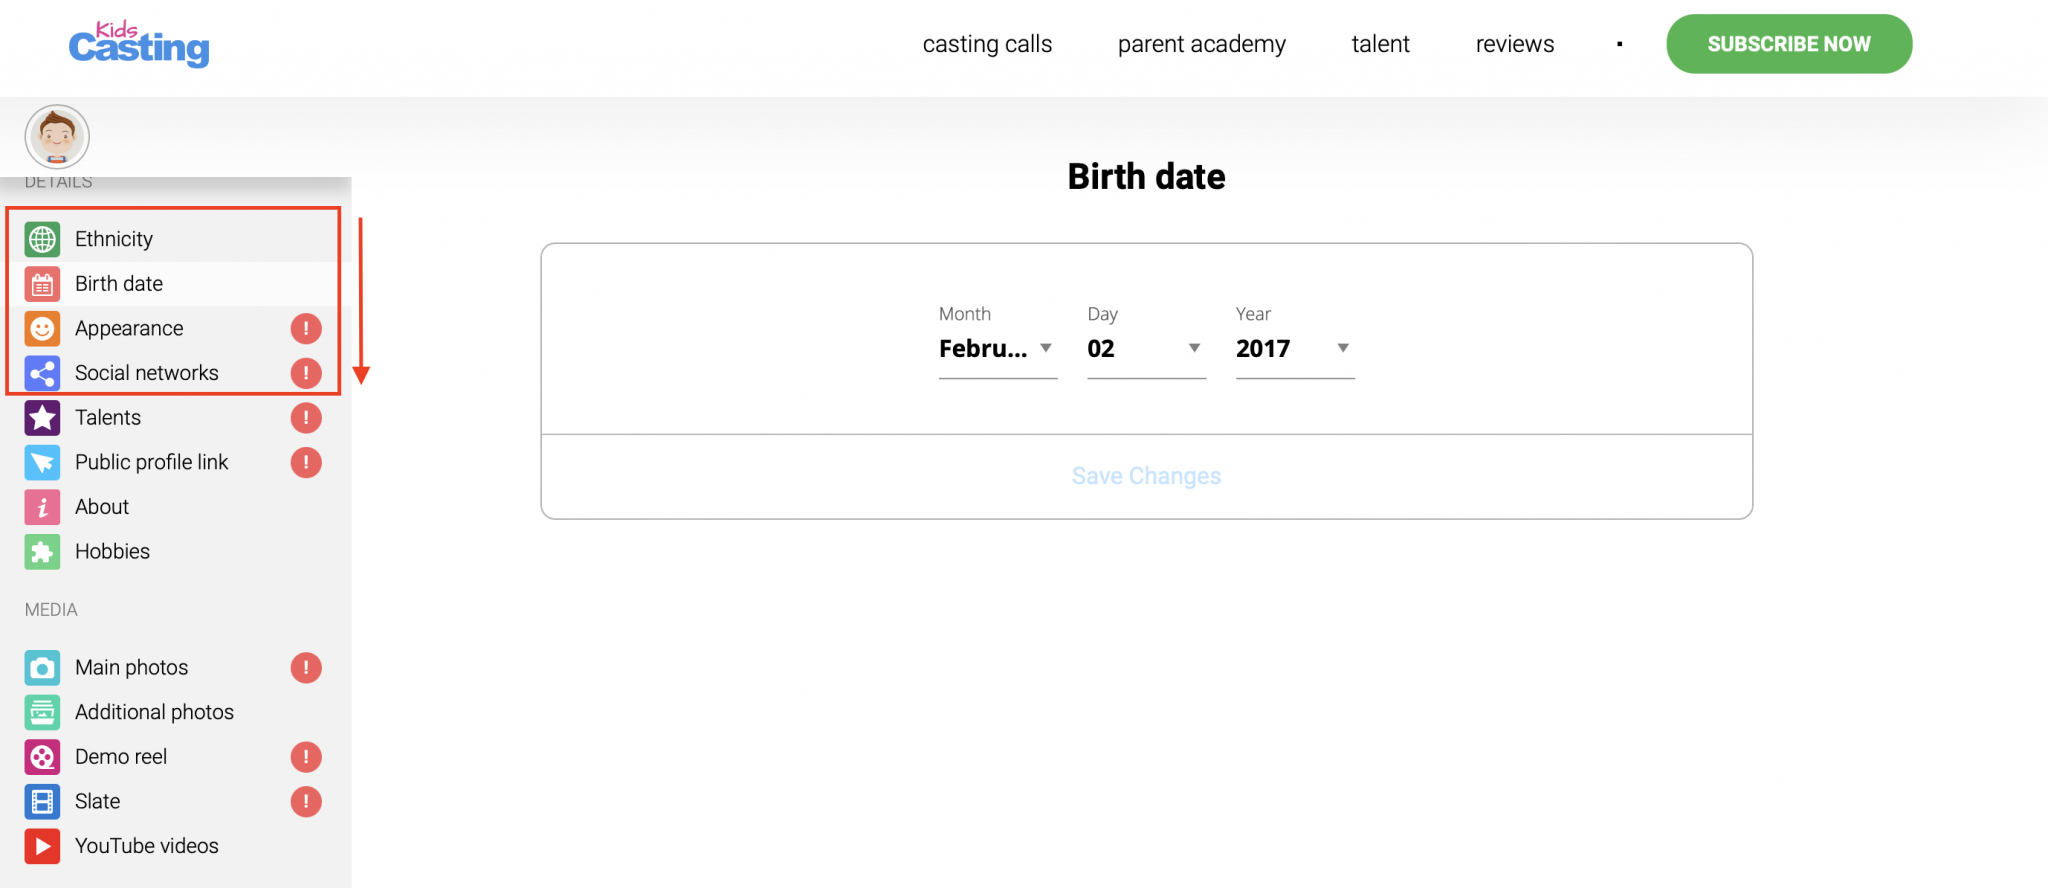The width and height of the screenshot is (2048, 888).
Task: Click the Main photos camera icon
Action: click(x=42, y=668)
